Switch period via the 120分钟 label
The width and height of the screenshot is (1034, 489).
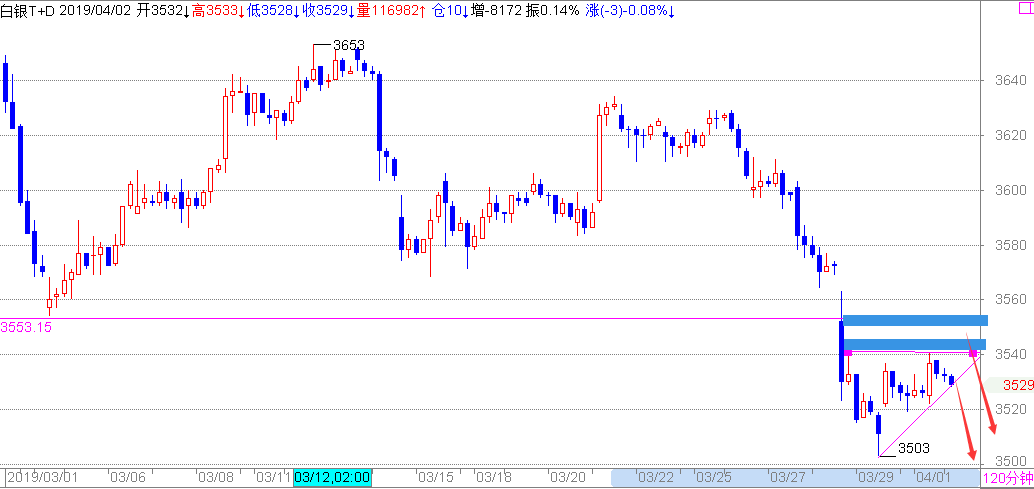(1008, 479)
